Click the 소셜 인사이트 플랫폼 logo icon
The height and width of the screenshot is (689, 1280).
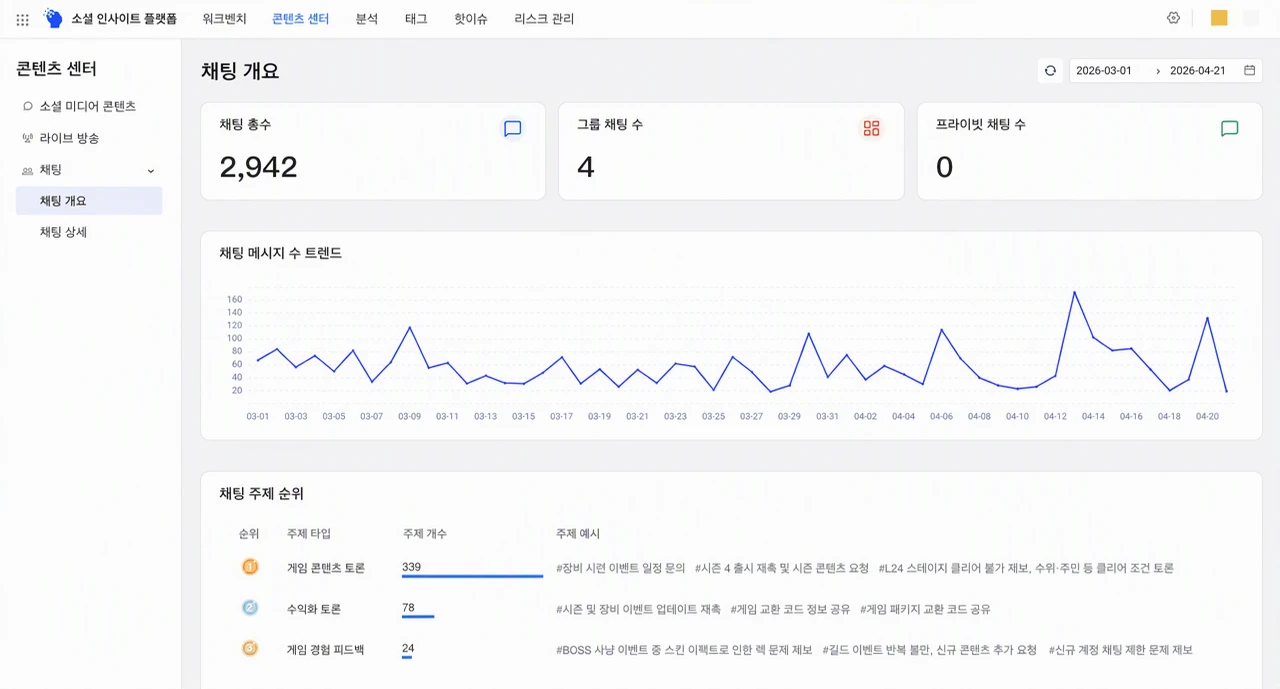53,18
